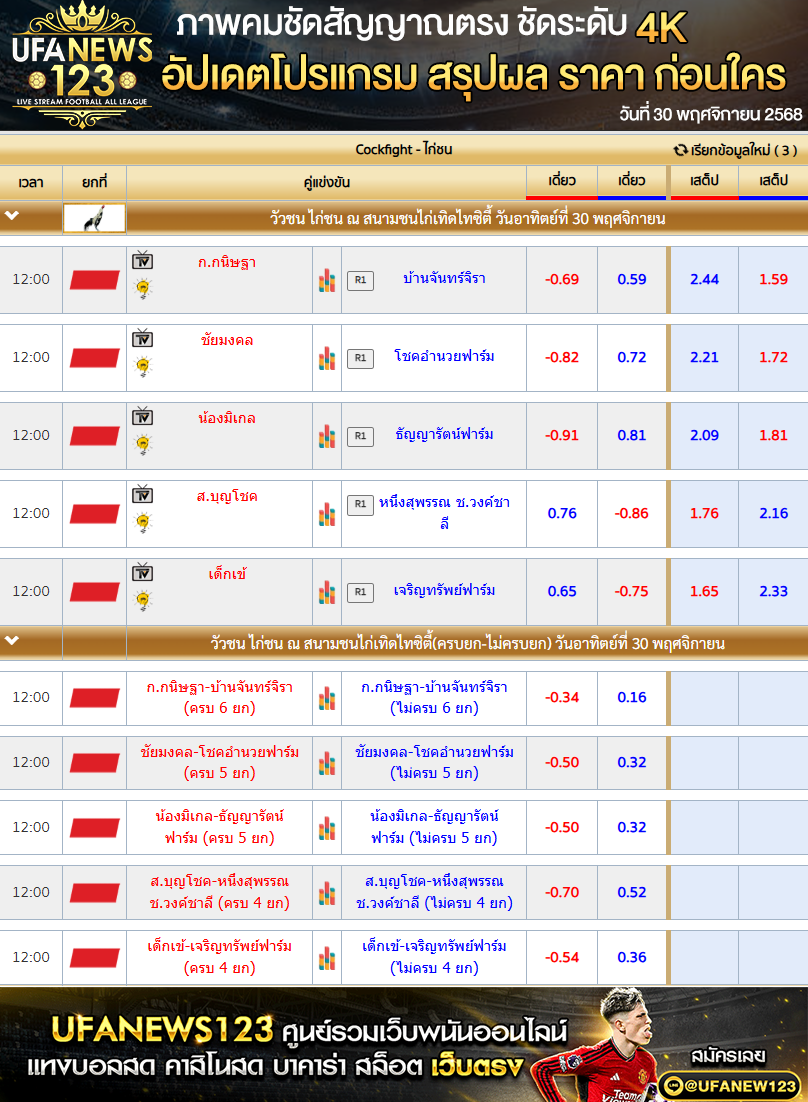
Task: Click the rooster thumbnail in the section header
Action: point(94,218)
